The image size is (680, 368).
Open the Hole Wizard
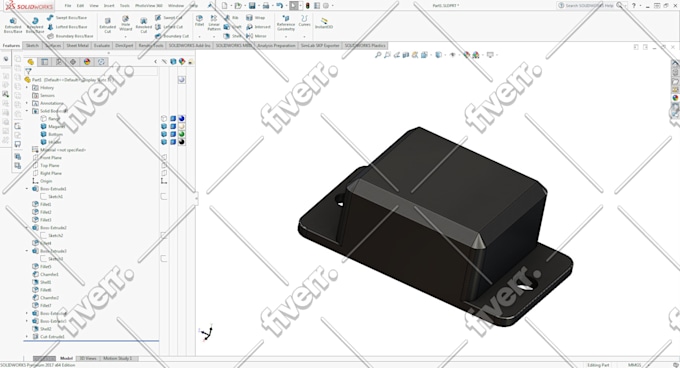click(125, 23)
